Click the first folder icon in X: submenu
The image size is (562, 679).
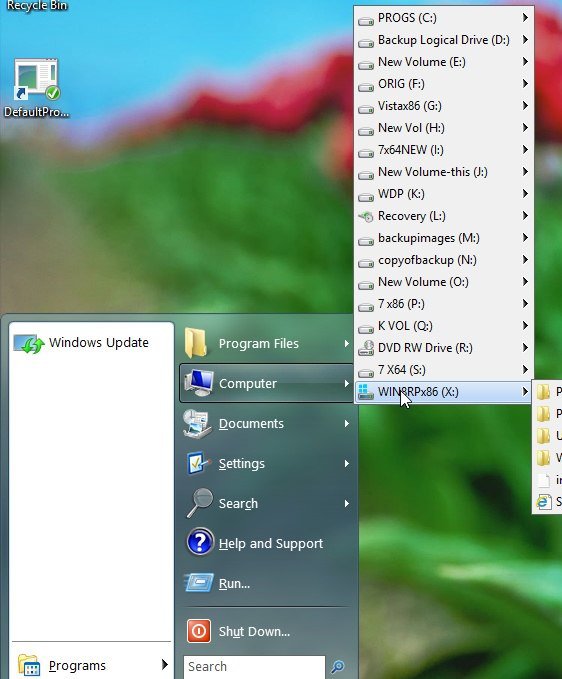pos(543,392)
